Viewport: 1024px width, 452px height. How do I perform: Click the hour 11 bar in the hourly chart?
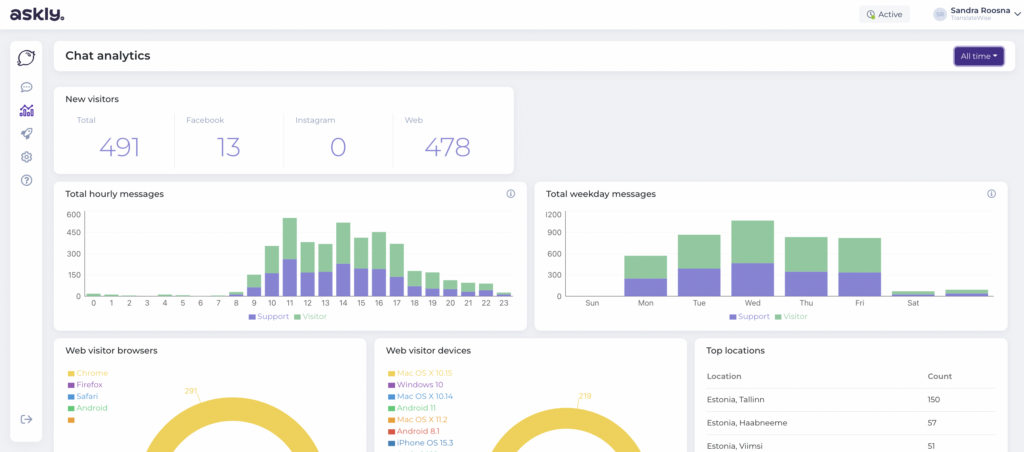click(x=290, y=257)
